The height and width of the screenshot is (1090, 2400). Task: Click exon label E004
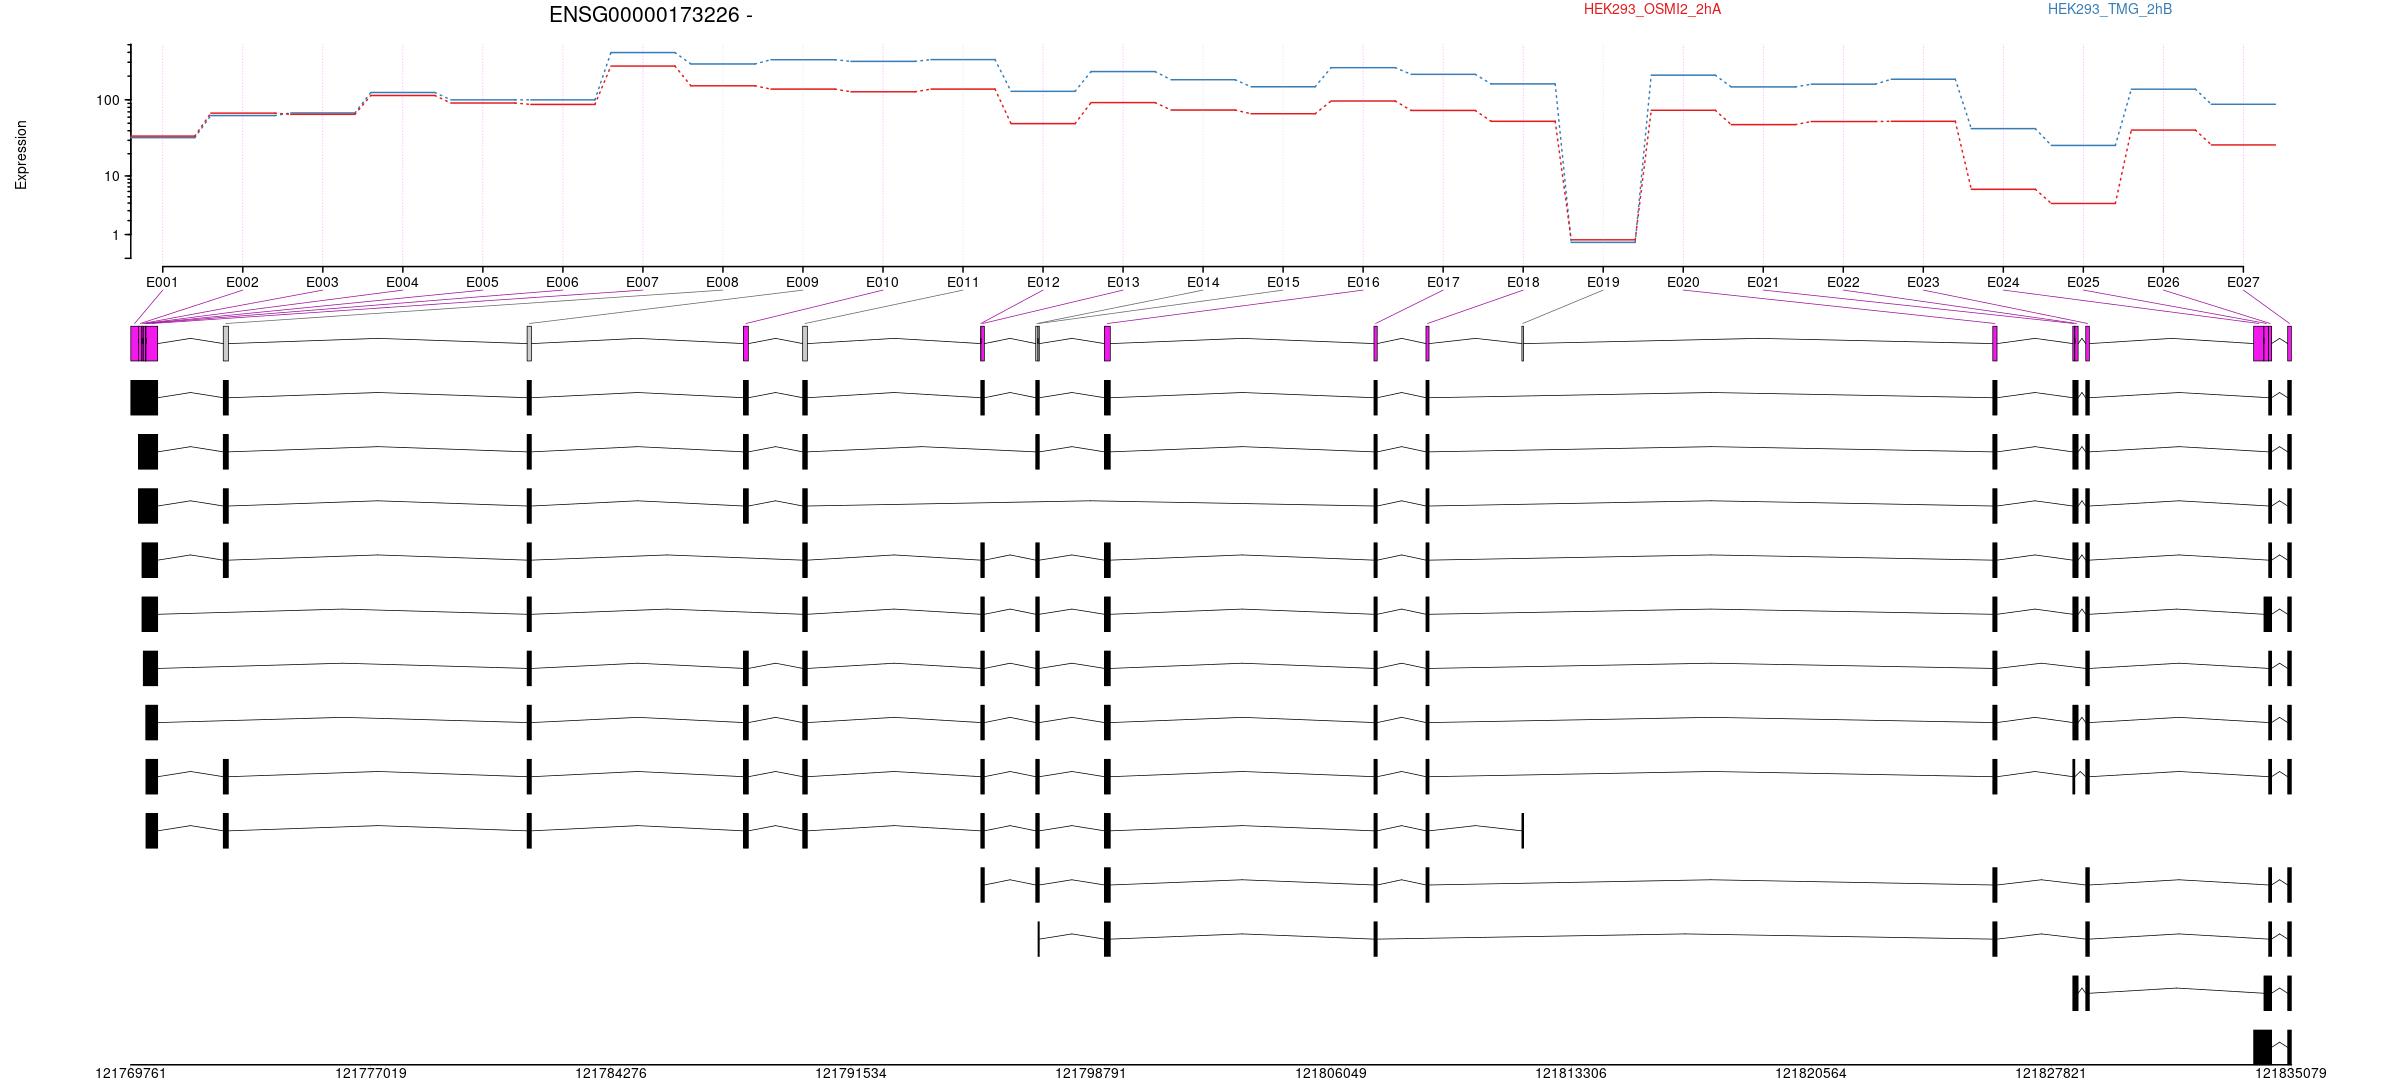tap(402, 282)
